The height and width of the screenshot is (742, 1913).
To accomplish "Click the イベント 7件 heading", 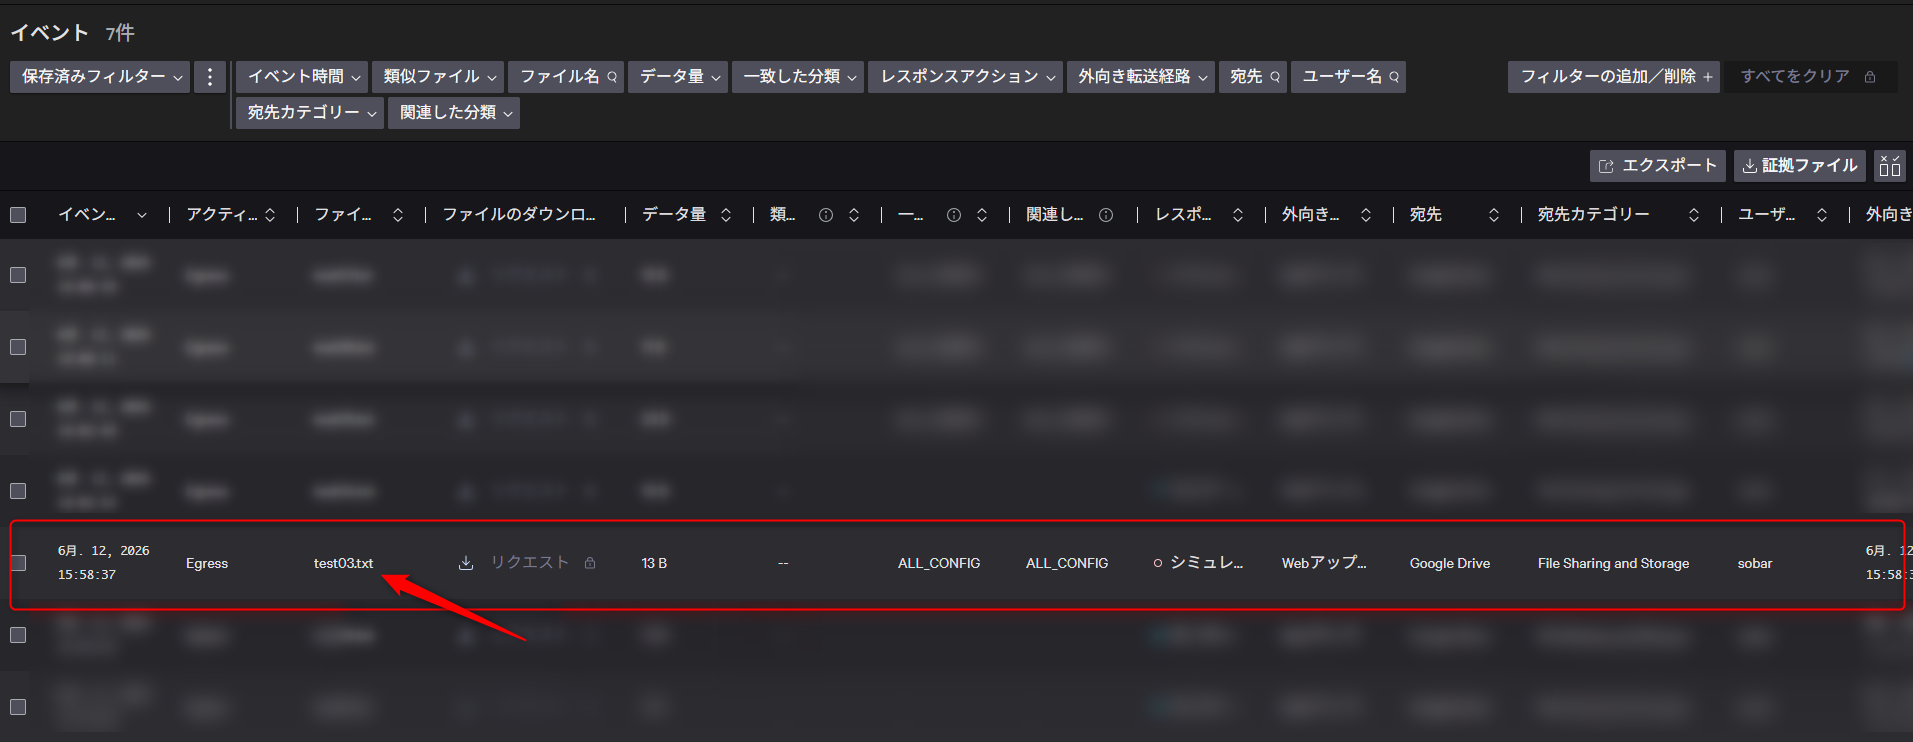I will pos(72,33).
